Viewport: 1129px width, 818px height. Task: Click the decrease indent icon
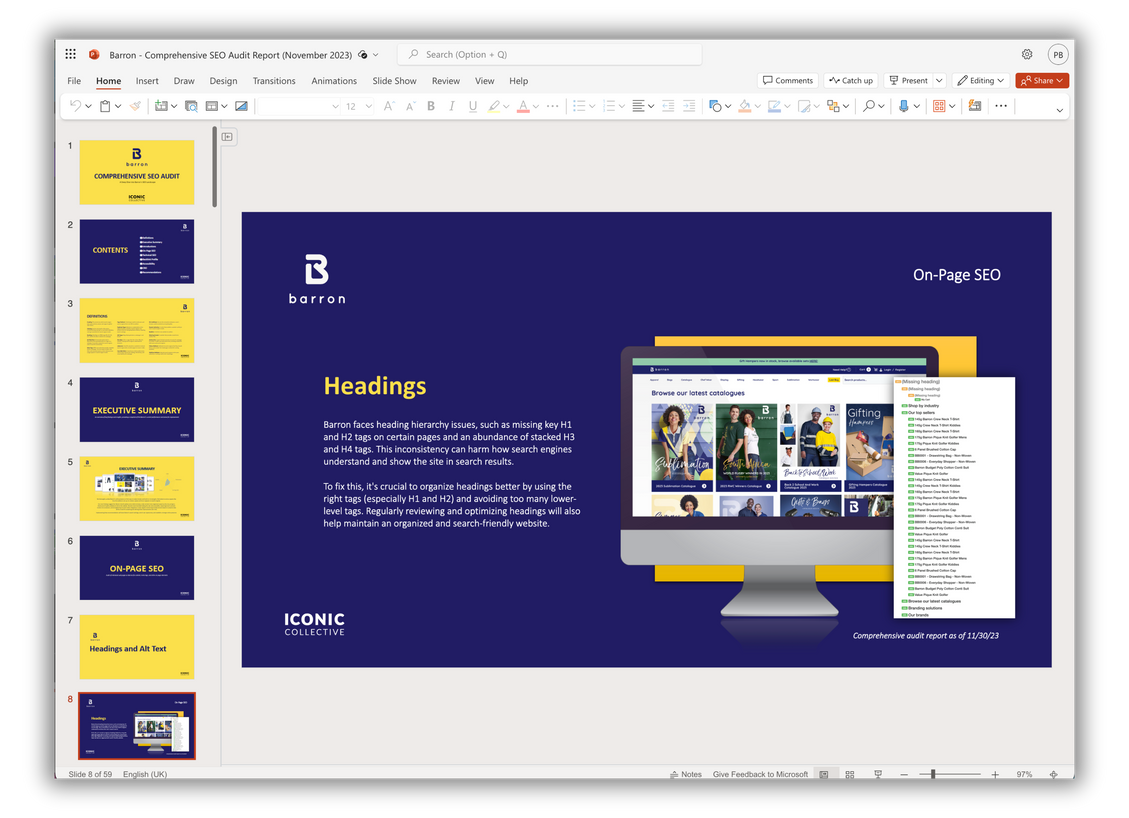668,106
